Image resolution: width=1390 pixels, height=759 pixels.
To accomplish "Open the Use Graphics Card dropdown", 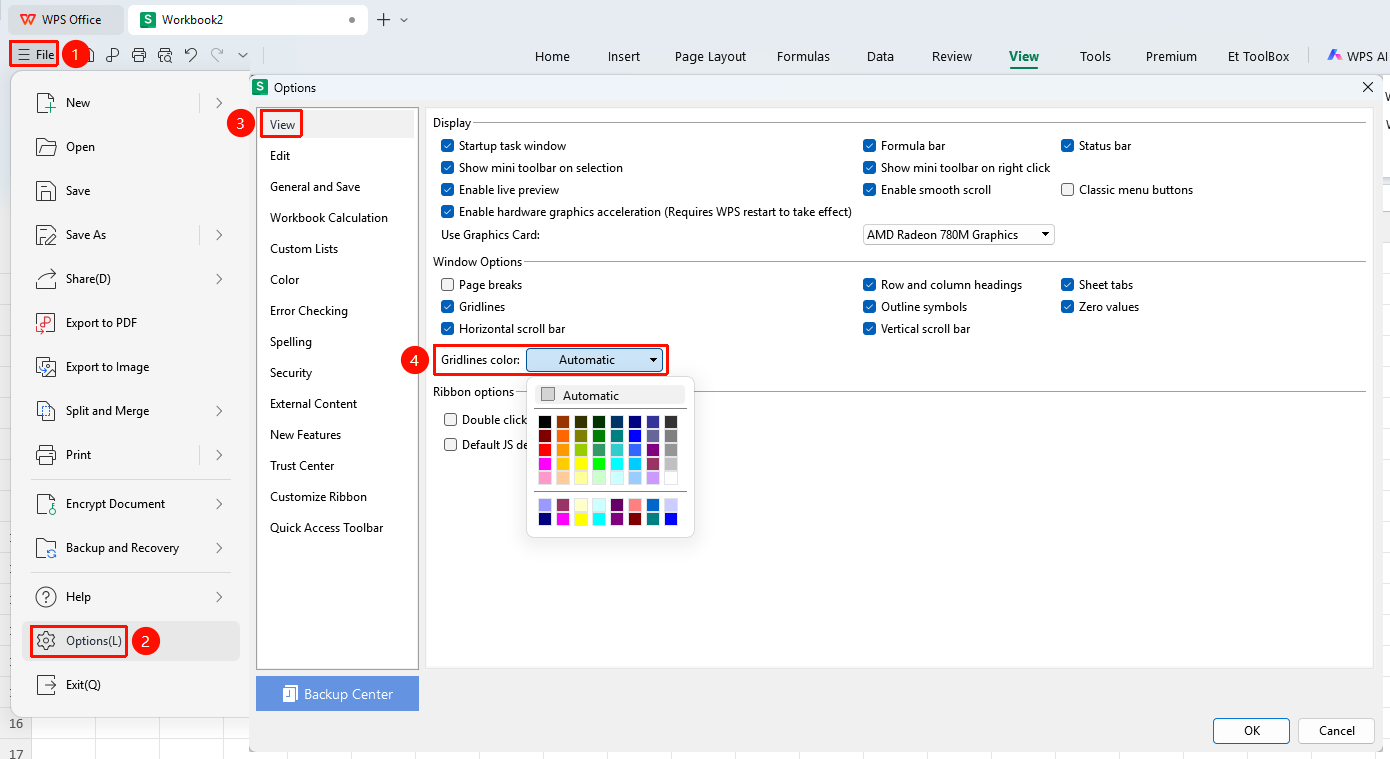I will (x=959, y=235).
